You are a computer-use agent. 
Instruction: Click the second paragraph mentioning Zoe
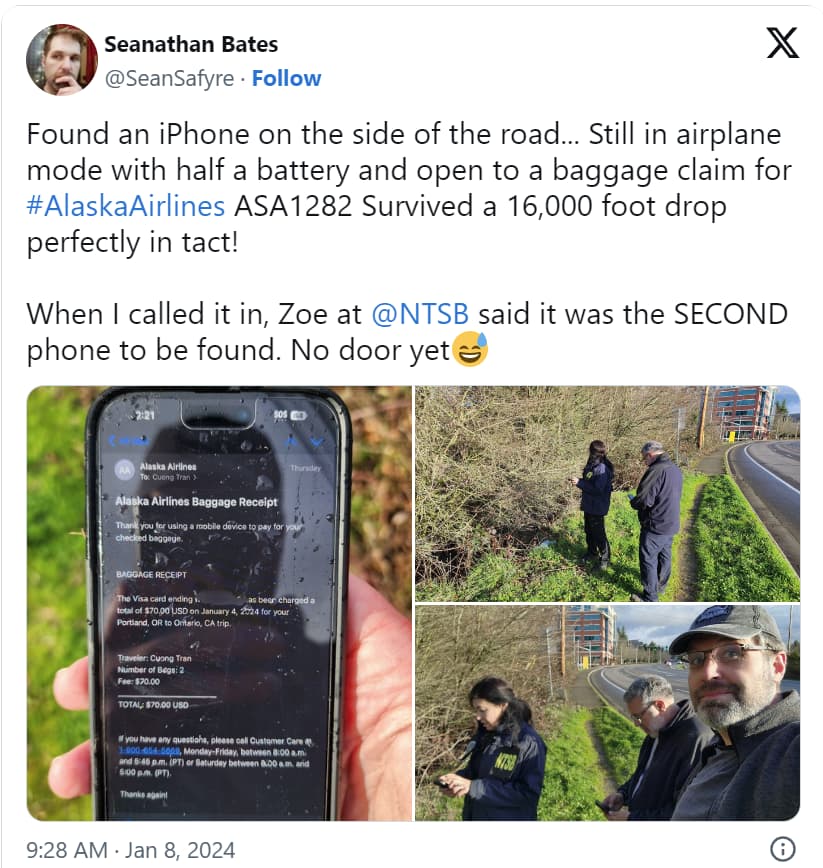pos(407,332)
